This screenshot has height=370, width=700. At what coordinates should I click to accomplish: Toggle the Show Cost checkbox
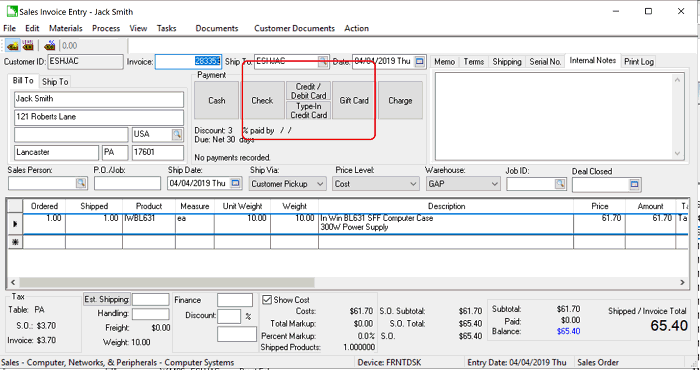pyautogui.click(x=267, y=299)
